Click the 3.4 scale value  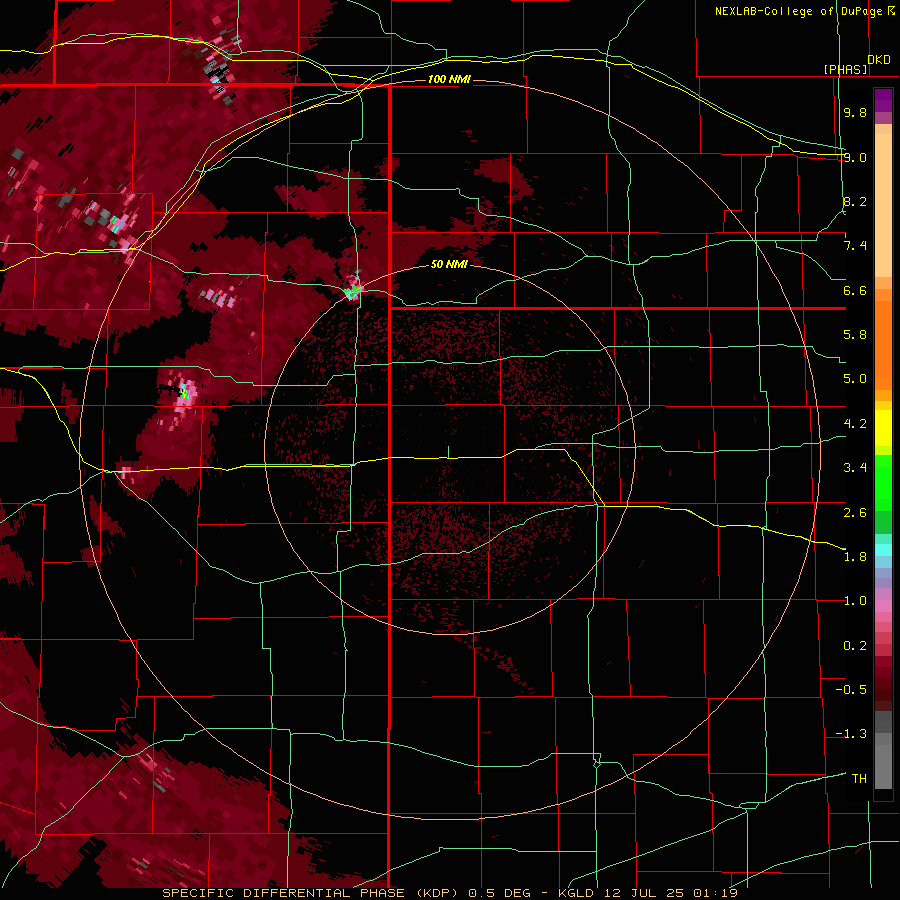pyautogui.click(x=855, y=468)
